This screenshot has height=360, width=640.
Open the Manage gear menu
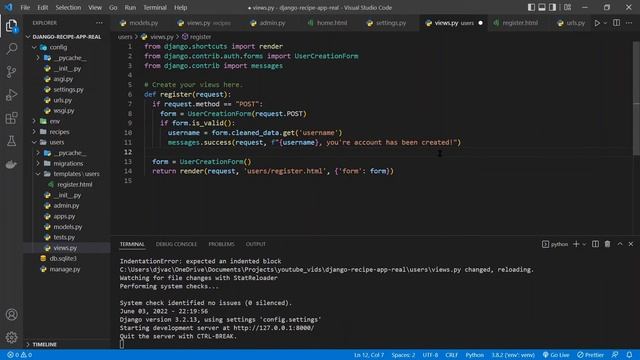coord(11,337)
